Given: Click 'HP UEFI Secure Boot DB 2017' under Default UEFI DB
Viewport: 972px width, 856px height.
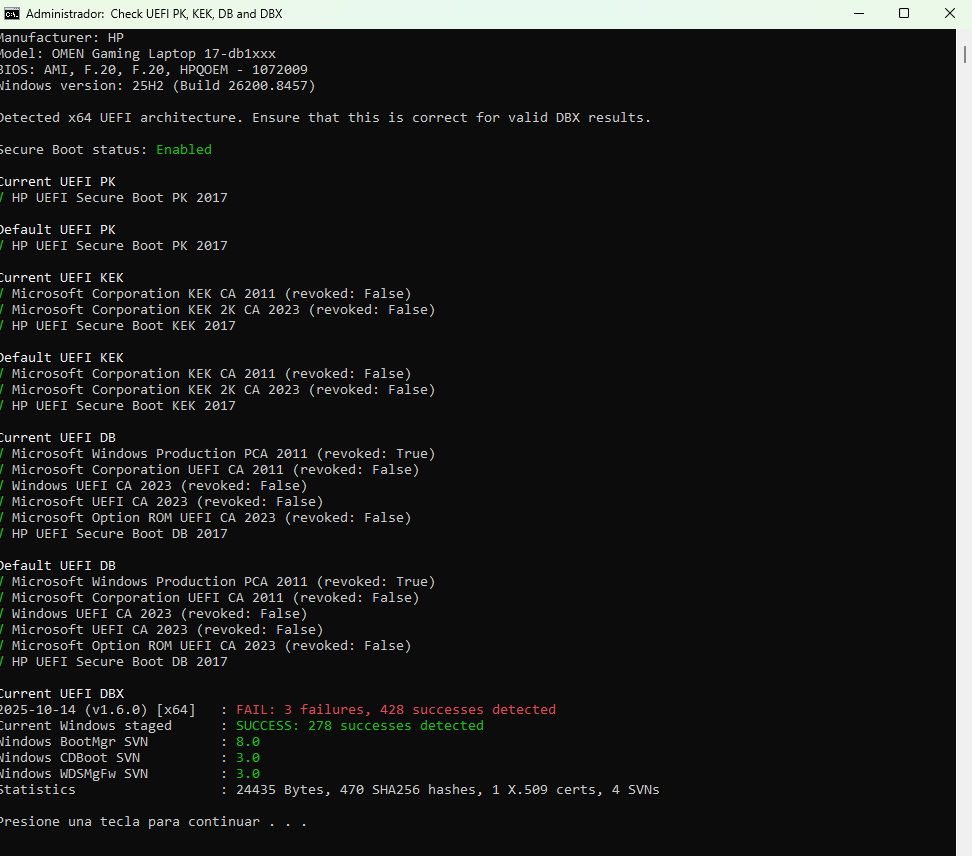Looking at the screenshot, I should click(x=120, y=661).
